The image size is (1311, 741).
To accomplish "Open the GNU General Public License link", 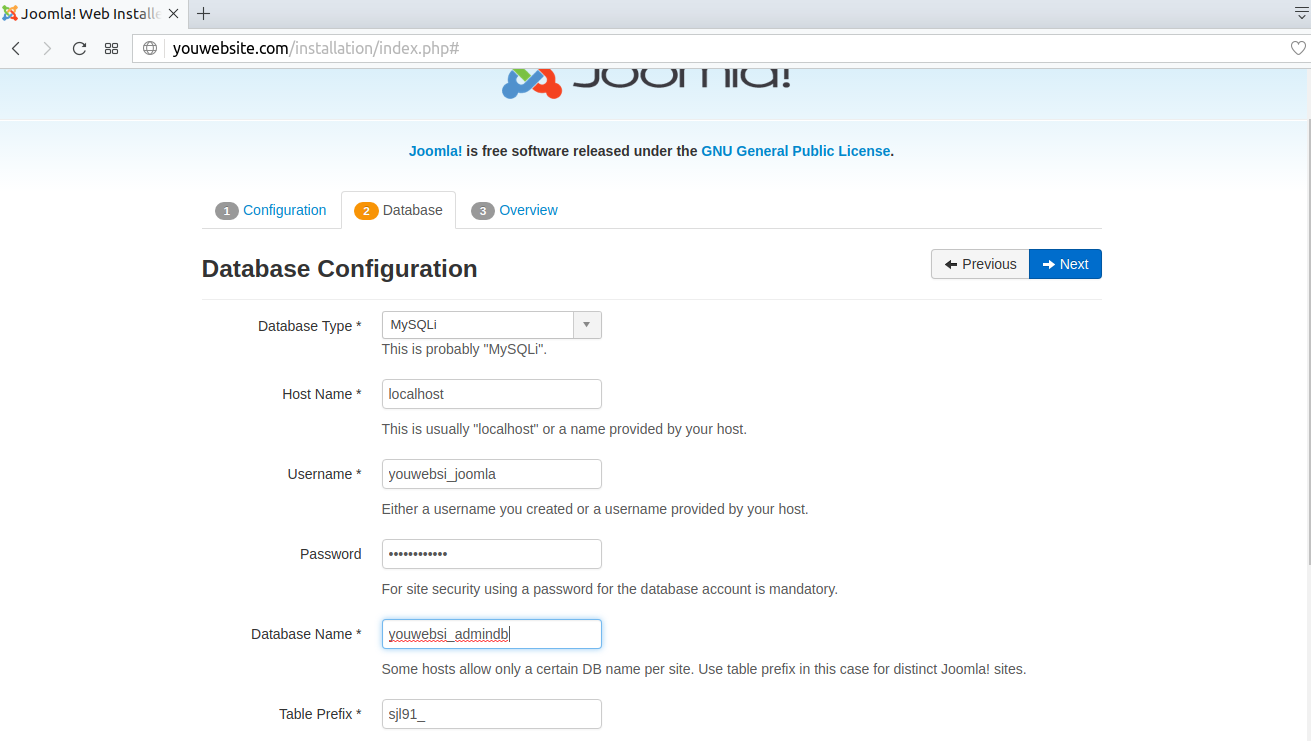I will point(795,151).
